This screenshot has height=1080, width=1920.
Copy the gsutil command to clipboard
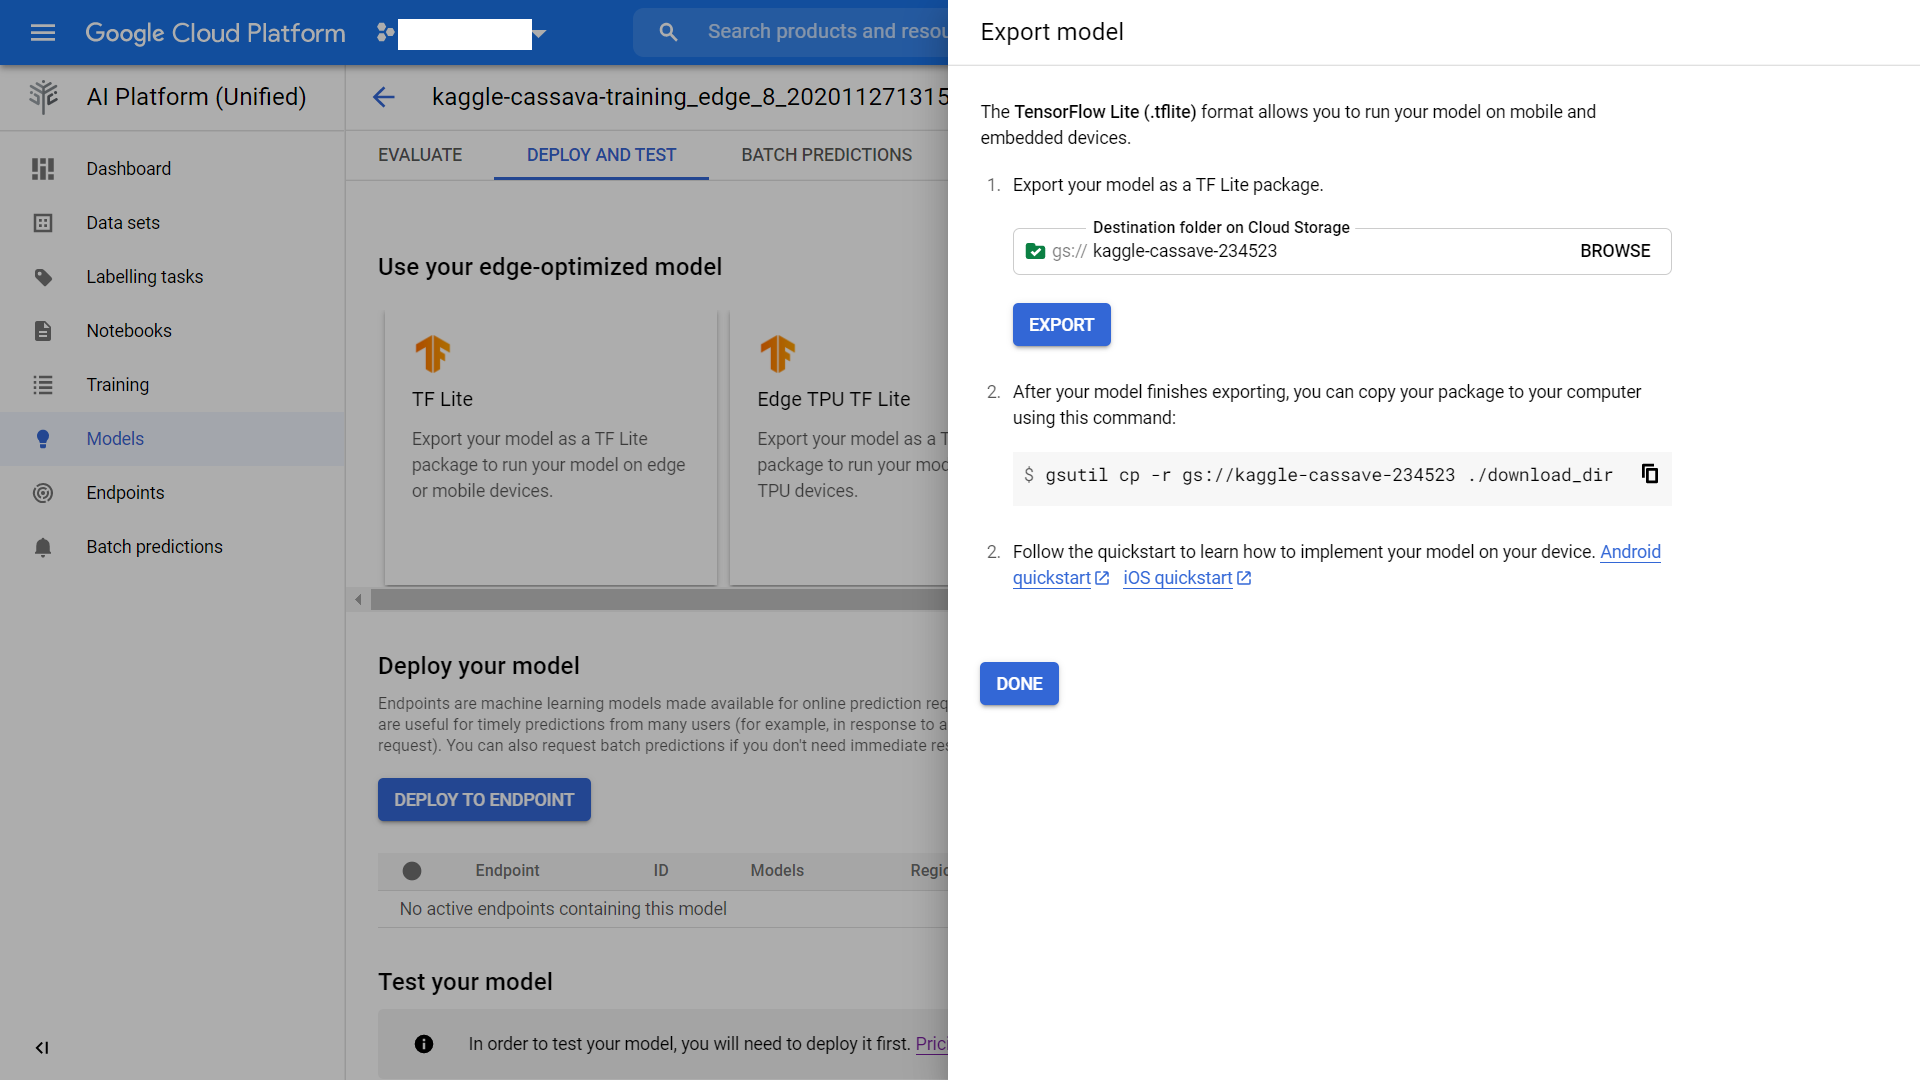(x=1649, y=474)
